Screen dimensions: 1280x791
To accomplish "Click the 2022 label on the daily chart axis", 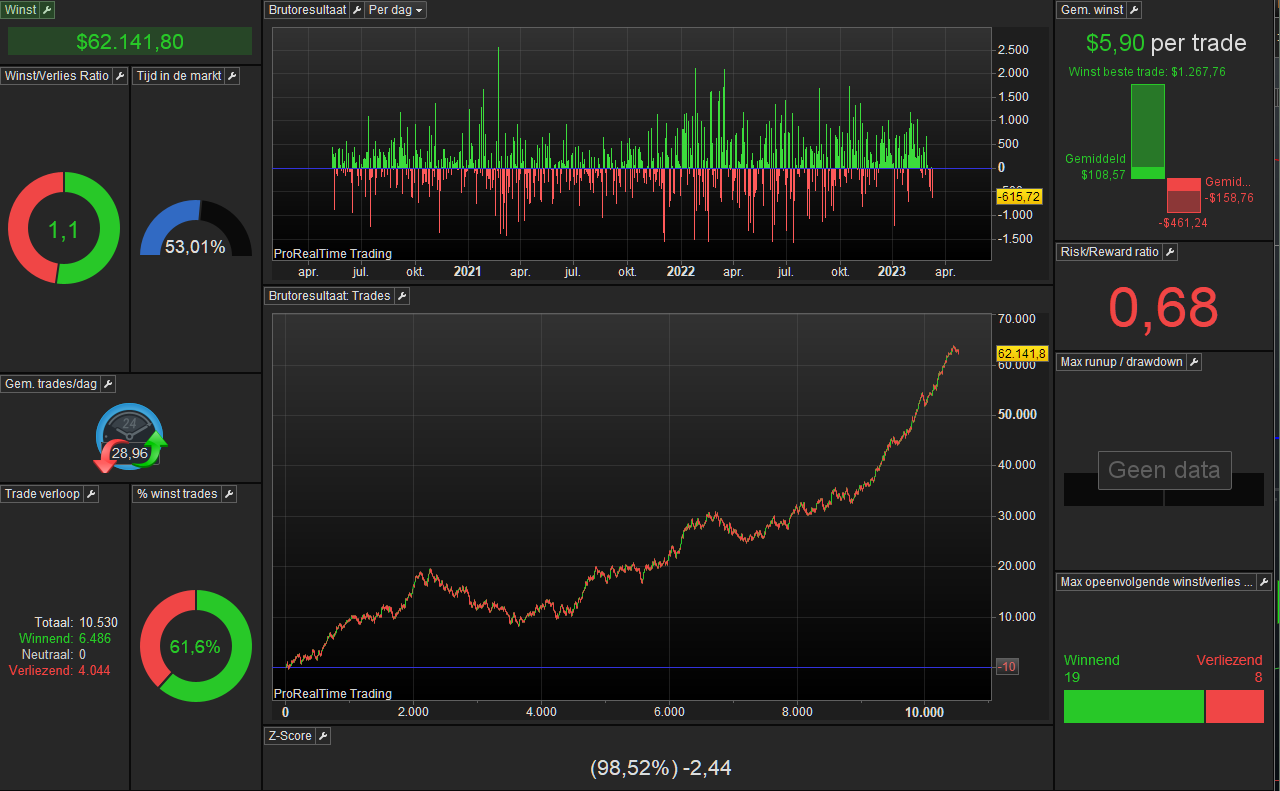I will 680,271.
